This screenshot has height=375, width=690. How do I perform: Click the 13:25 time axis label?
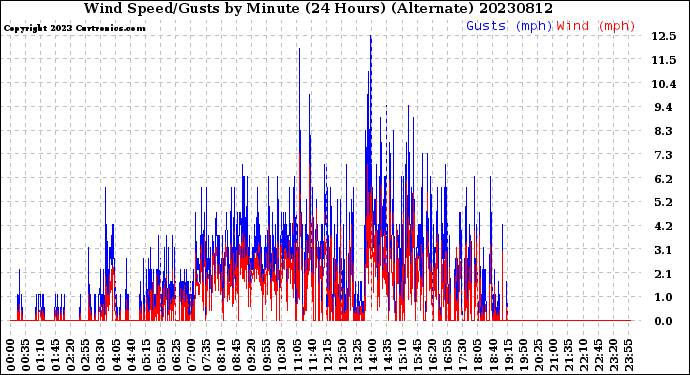(x=357, y=355)
